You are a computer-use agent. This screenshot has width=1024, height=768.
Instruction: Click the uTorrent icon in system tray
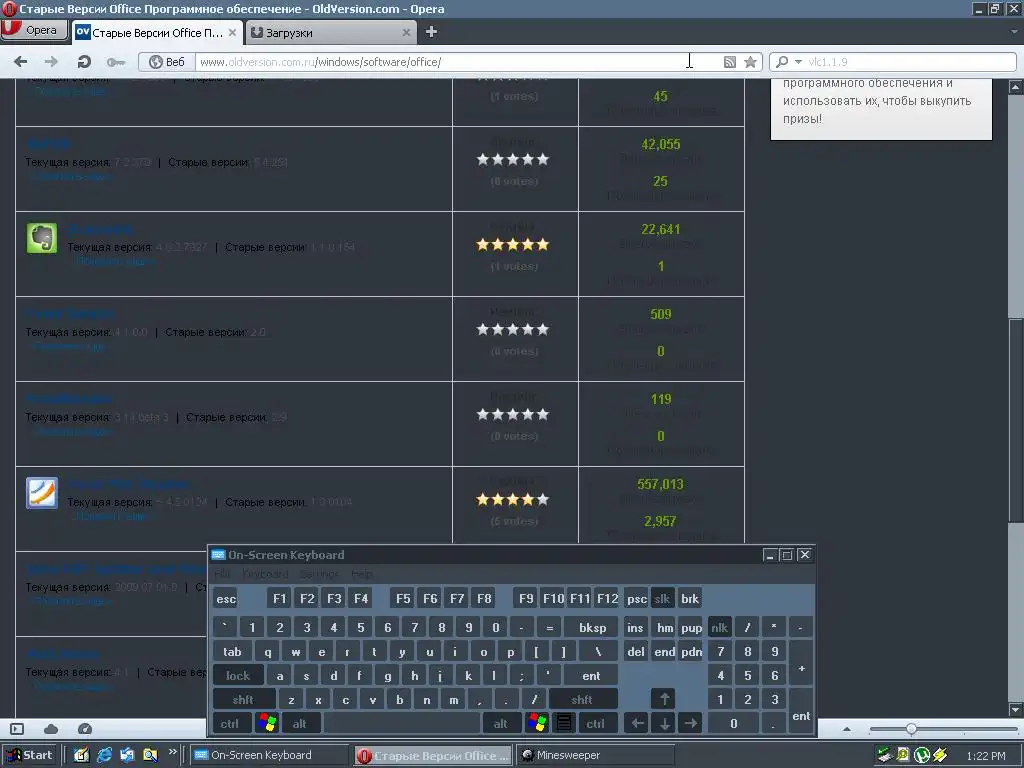pos(921,755)
